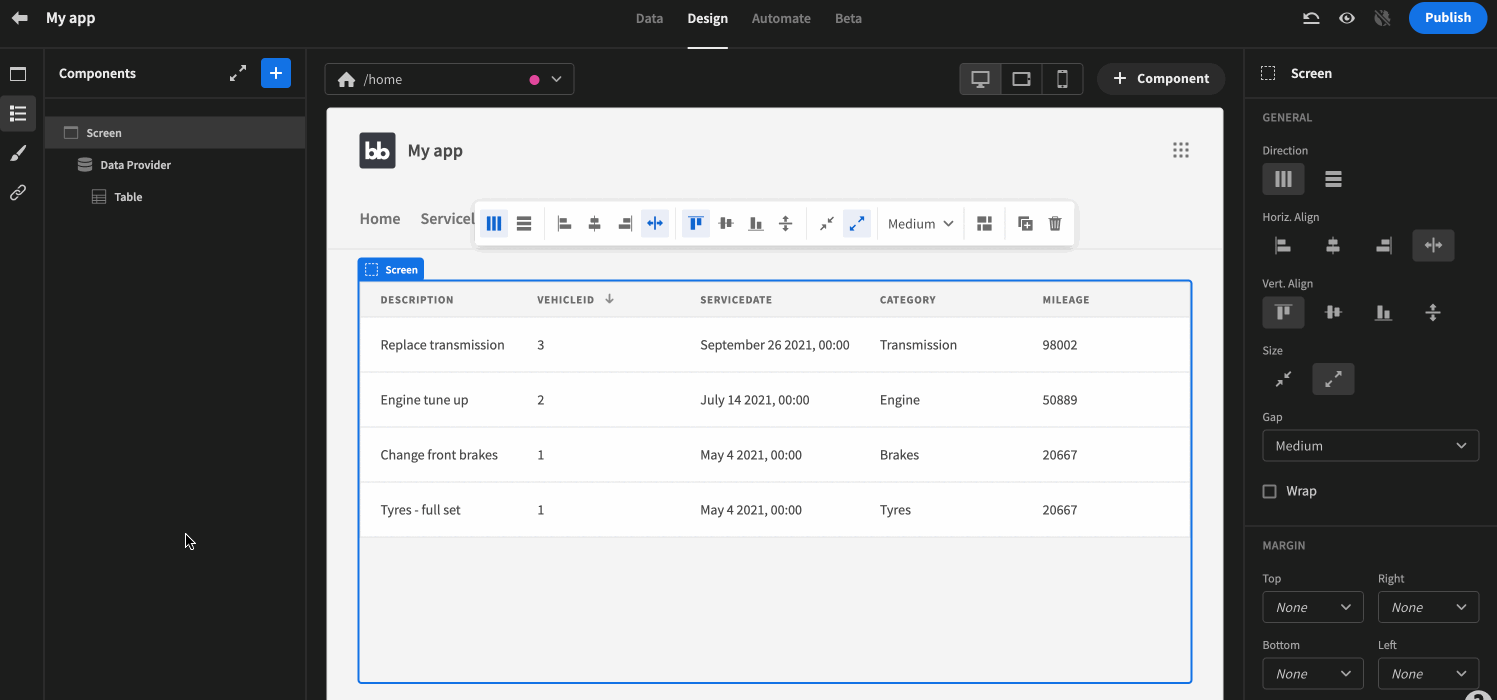The height and width of the screenshot is (700, 1497).
Task: Delete component using floating toolbar trash icon
Action: tap(1055, 224)
